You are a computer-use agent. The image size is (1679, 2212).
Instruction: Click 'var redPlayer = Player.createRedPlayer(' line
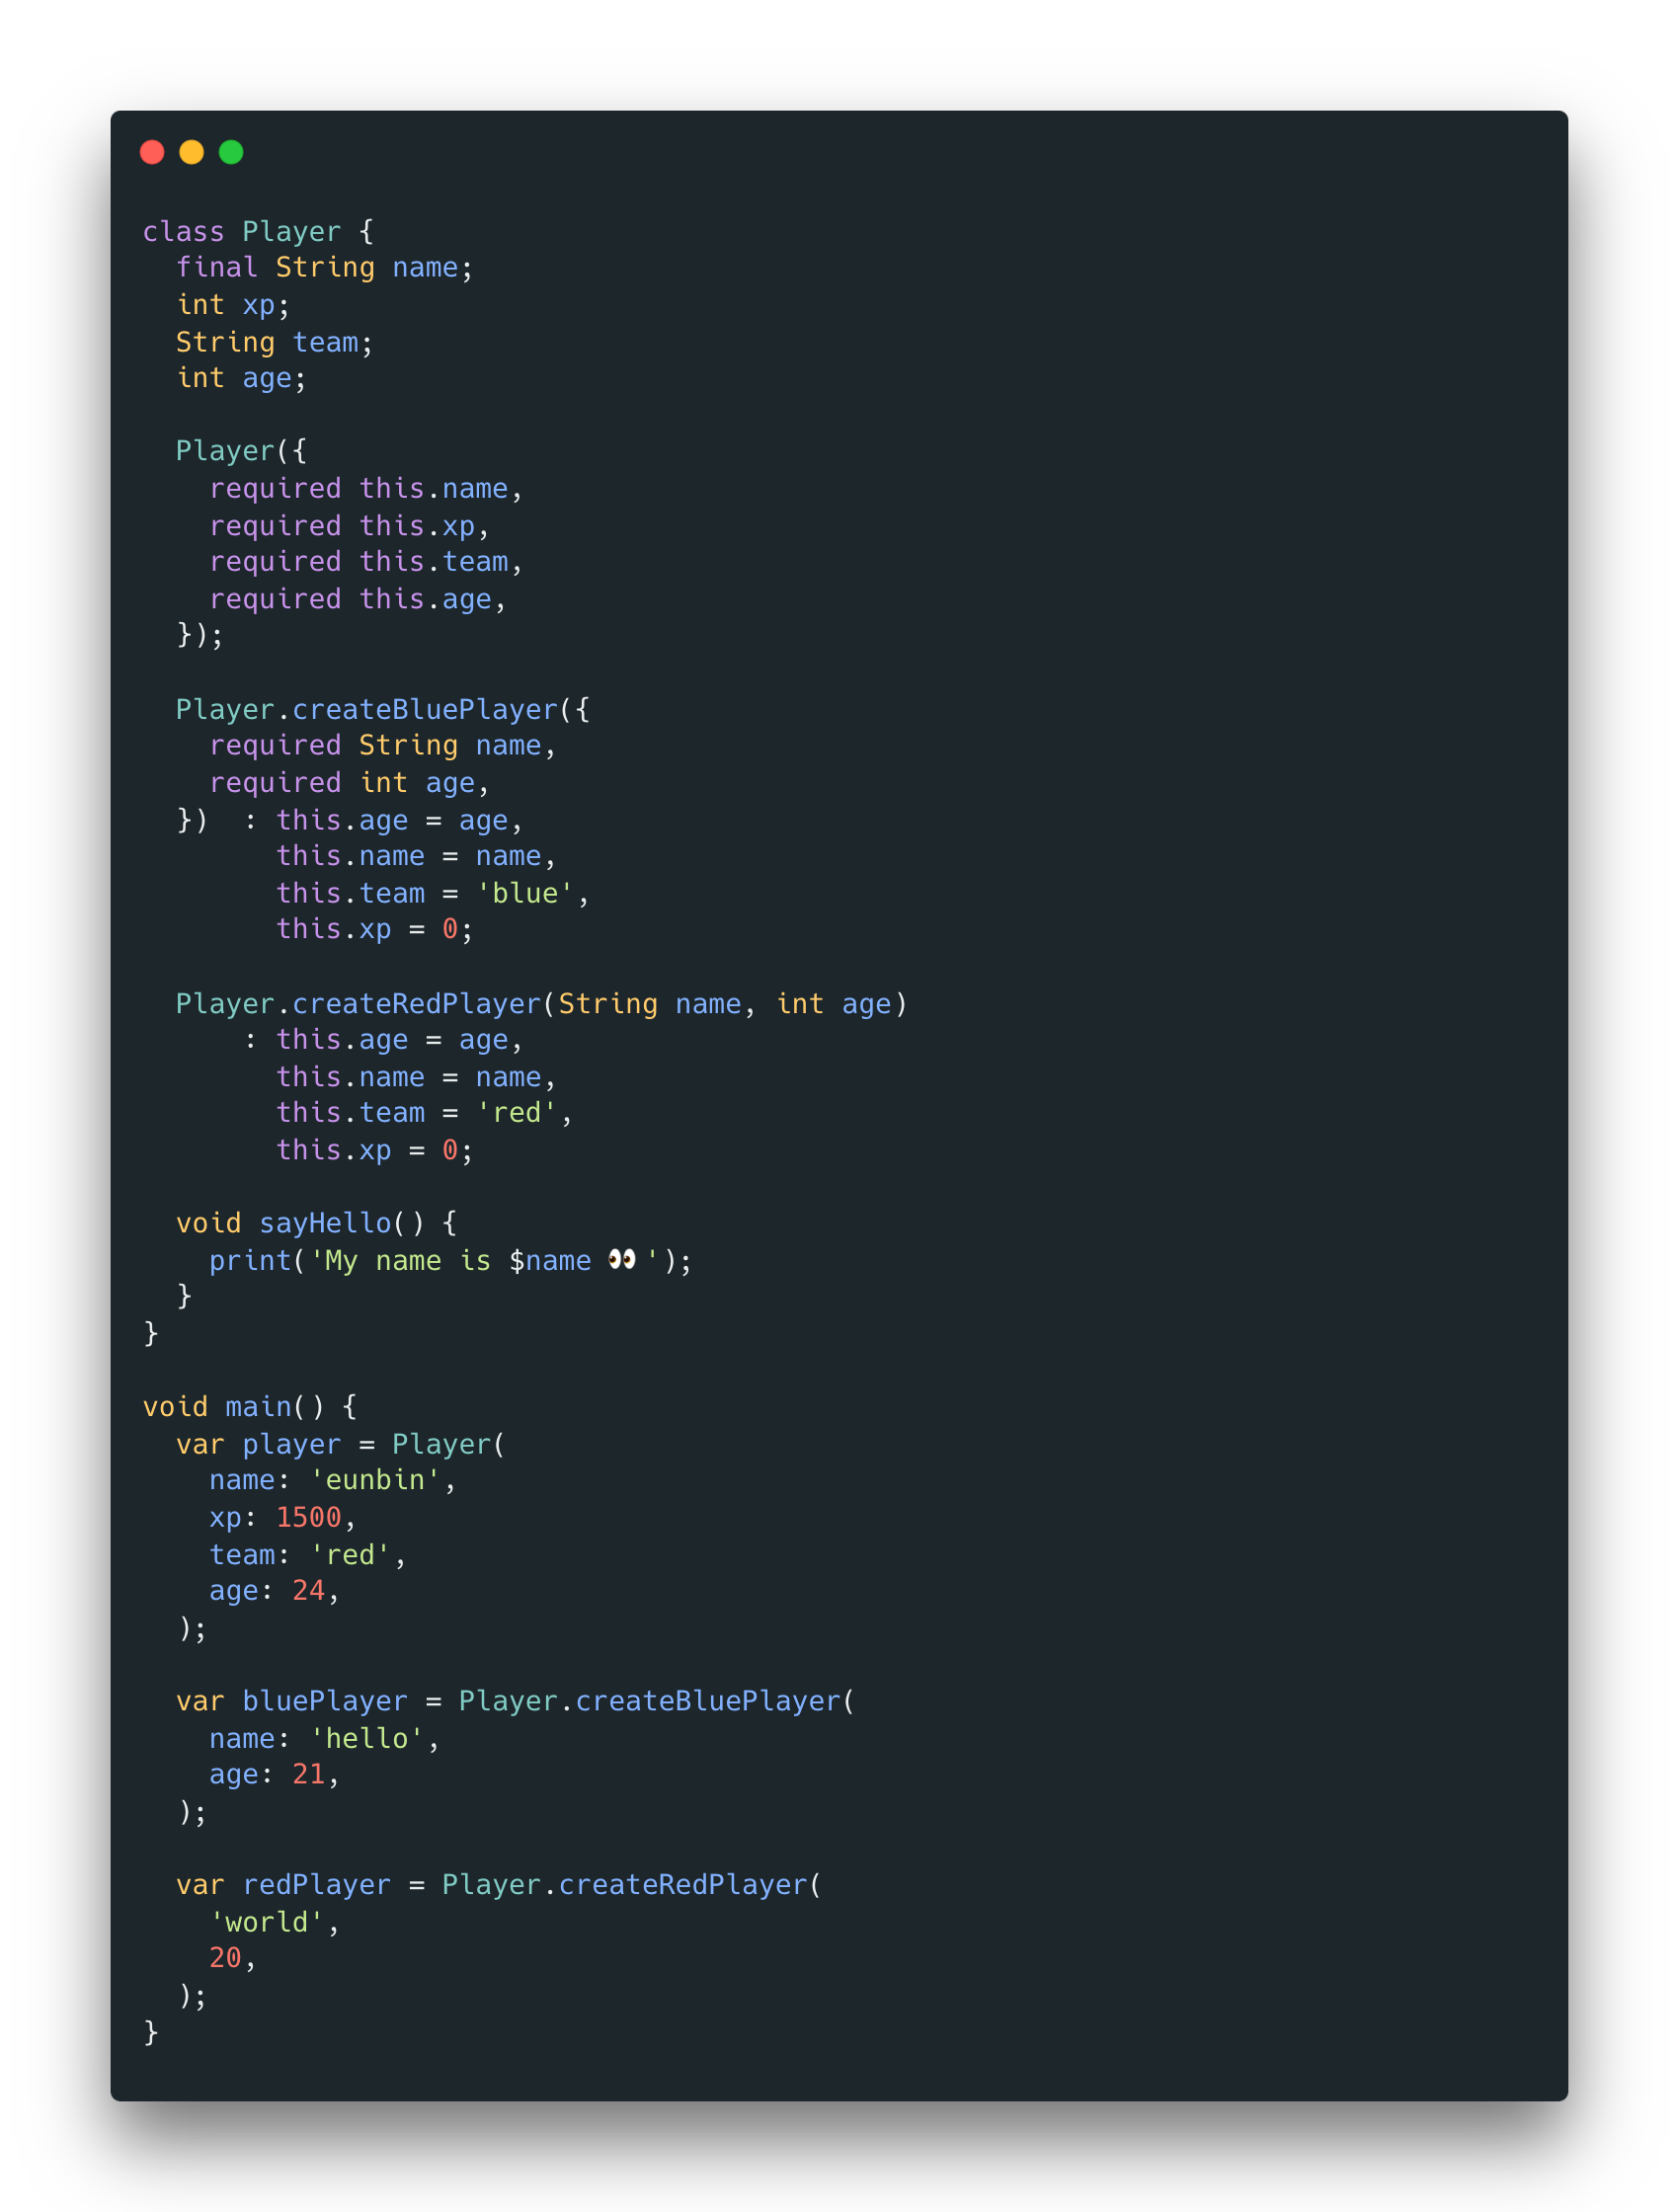pos(499,1885)
